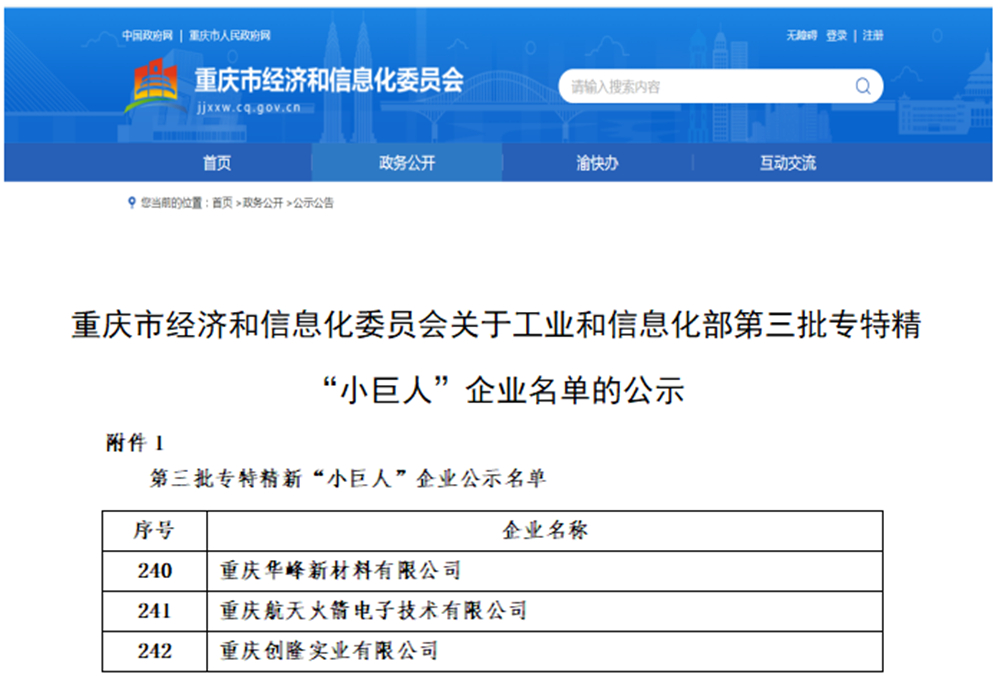This screenshot has width=1000, height=684.
Task: Focus the 请输入搜索内容 search field
Action: [x=700, y=87]
